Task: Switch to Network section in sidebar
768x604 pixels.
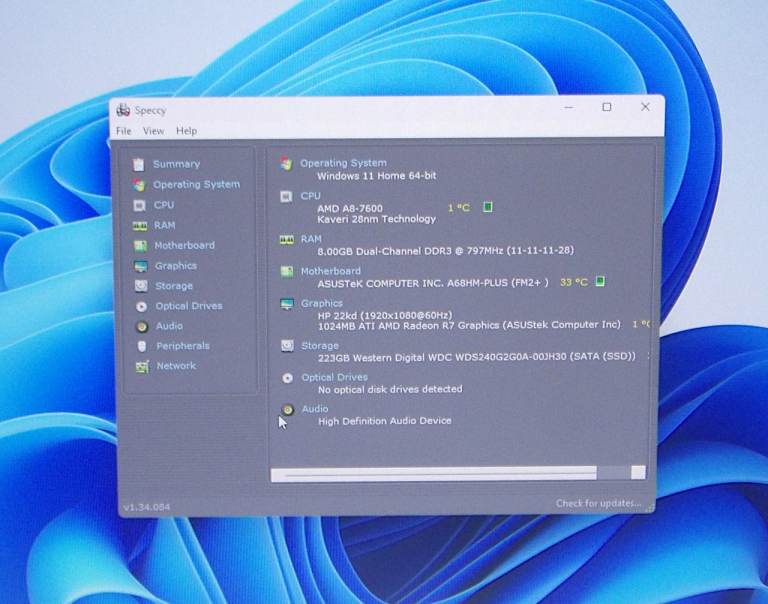Action: 176,366
